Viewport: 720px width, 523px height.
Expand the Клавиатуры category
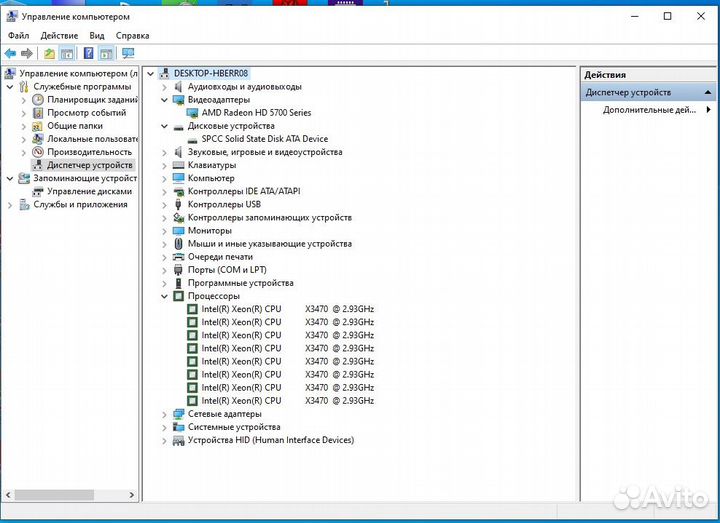tap(165, 165)
